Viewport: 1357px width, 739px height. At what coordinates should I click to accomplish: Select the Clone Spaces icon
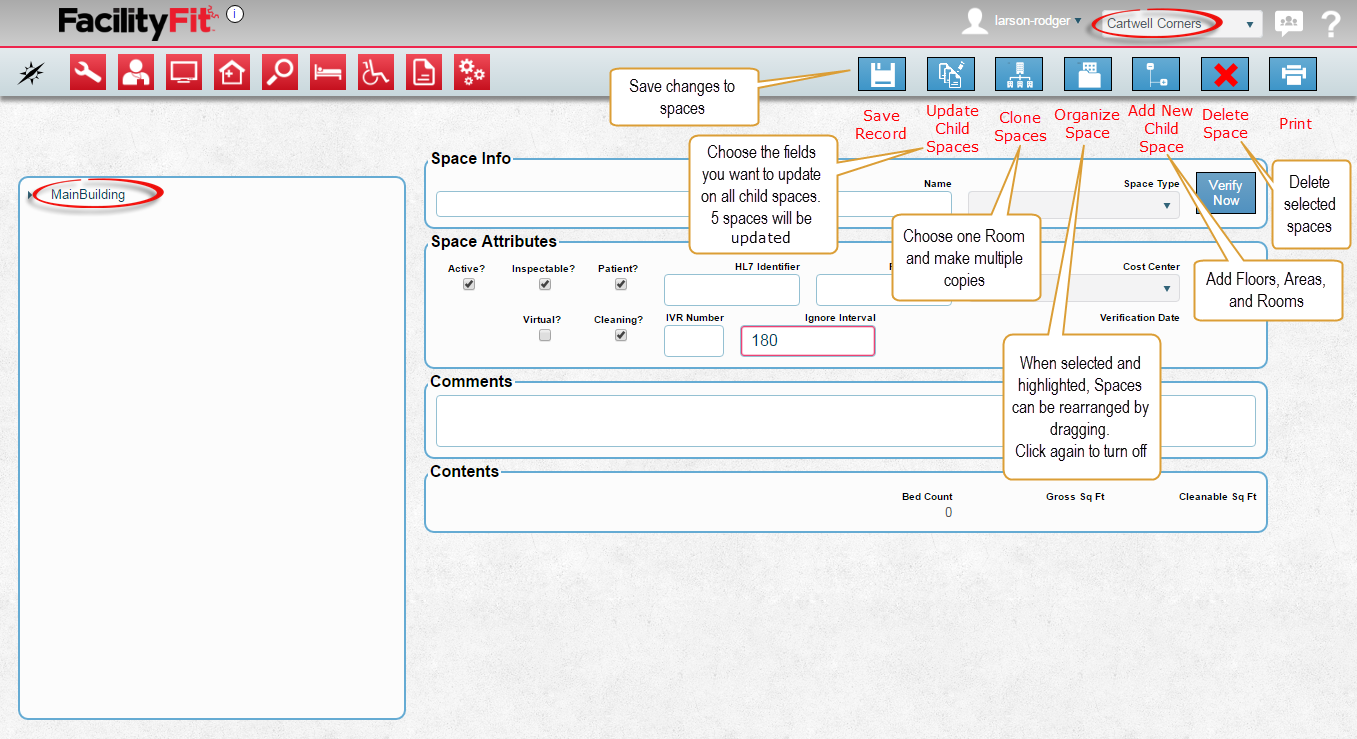pyautogui.click(x=1018, y=75)
